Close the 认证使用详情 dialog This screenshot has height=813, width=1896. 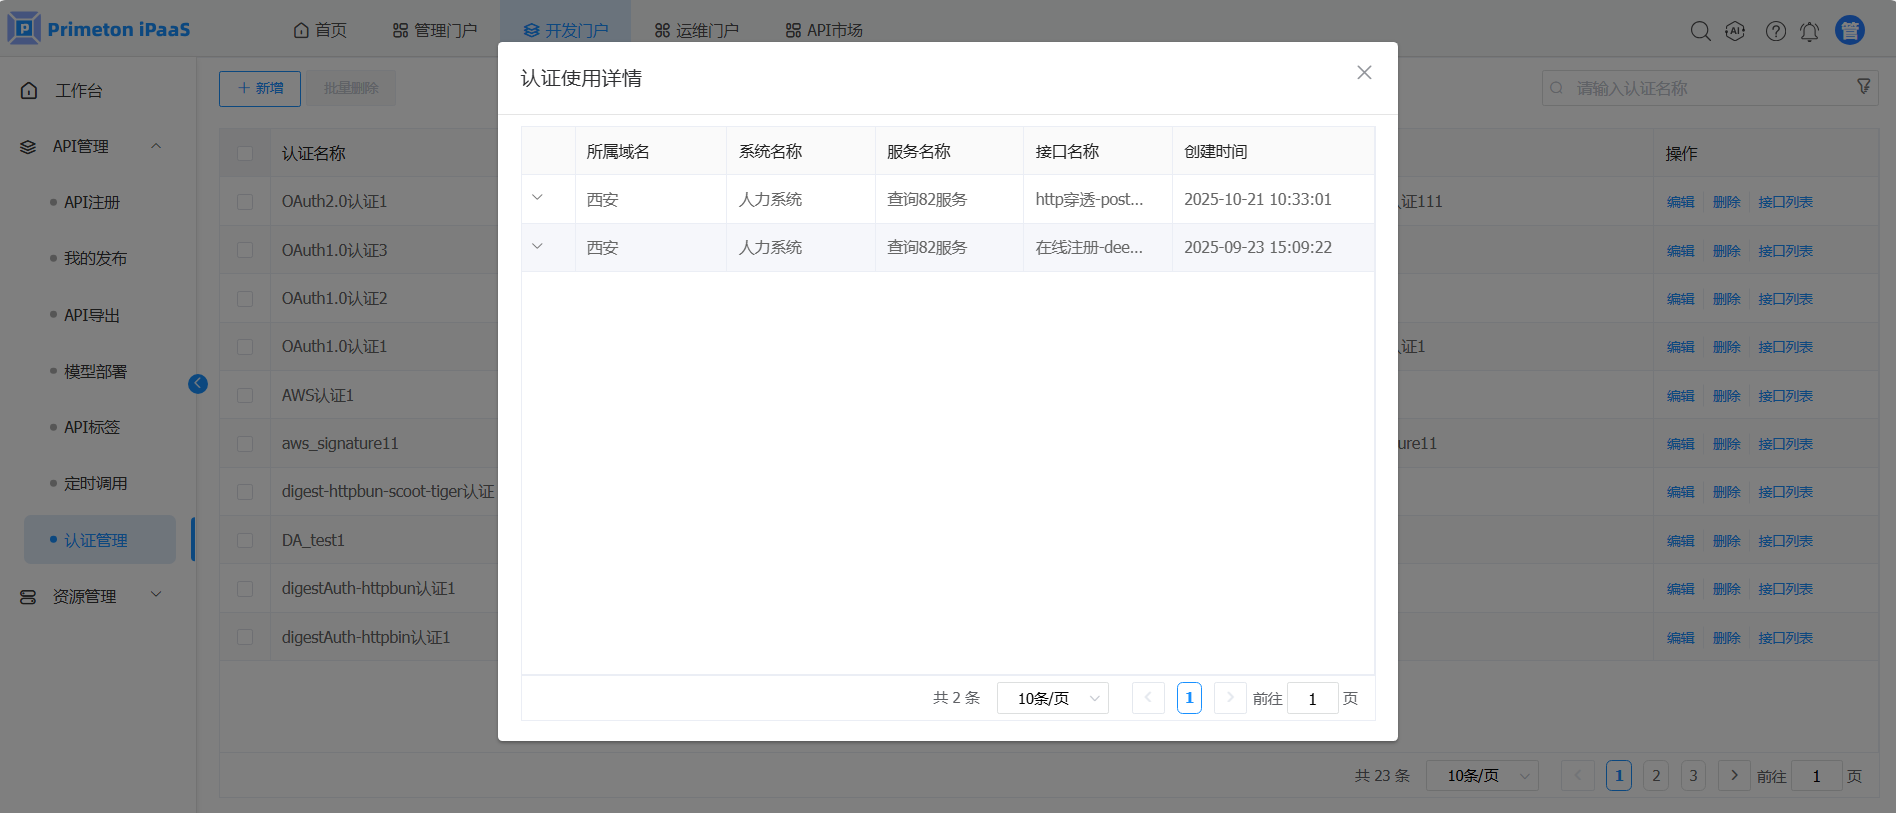tap(1363, 73)
